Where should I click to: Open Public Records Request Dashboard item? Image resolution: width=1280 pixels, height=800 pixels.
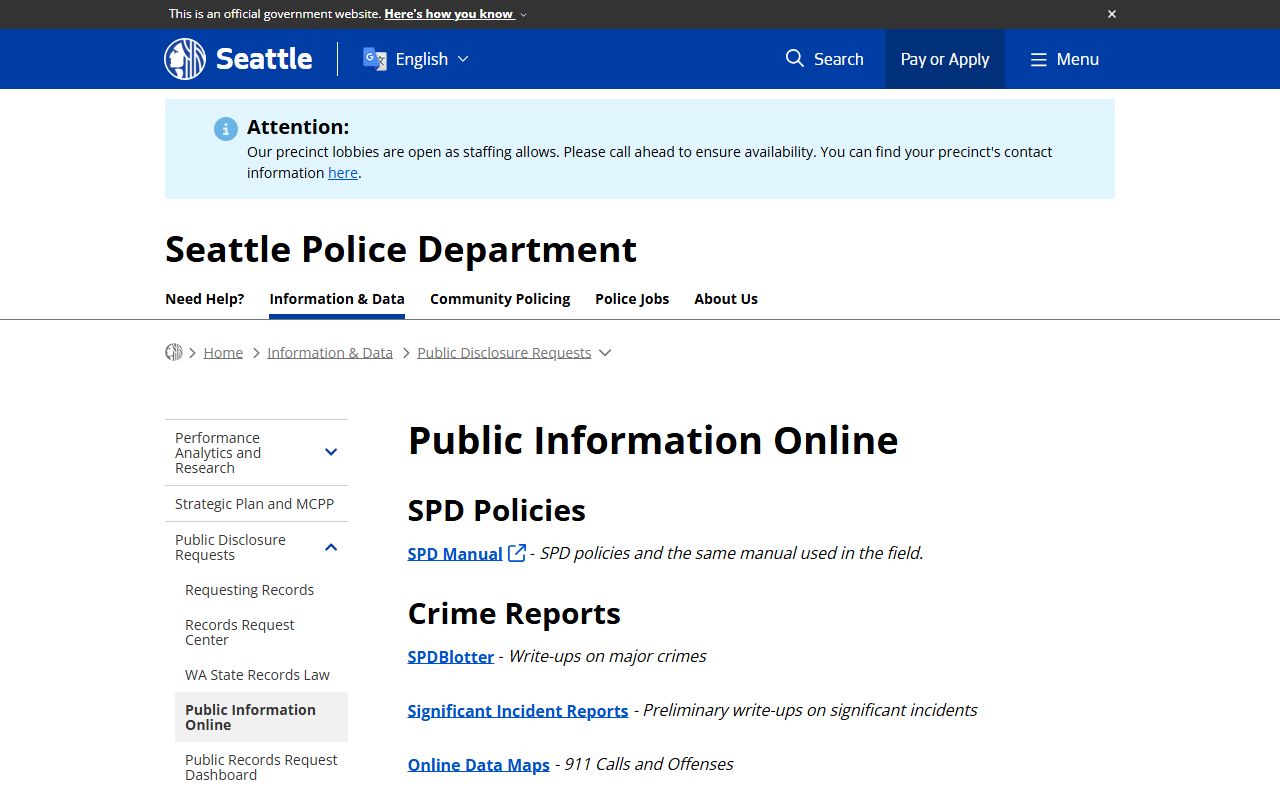[261, 767]
